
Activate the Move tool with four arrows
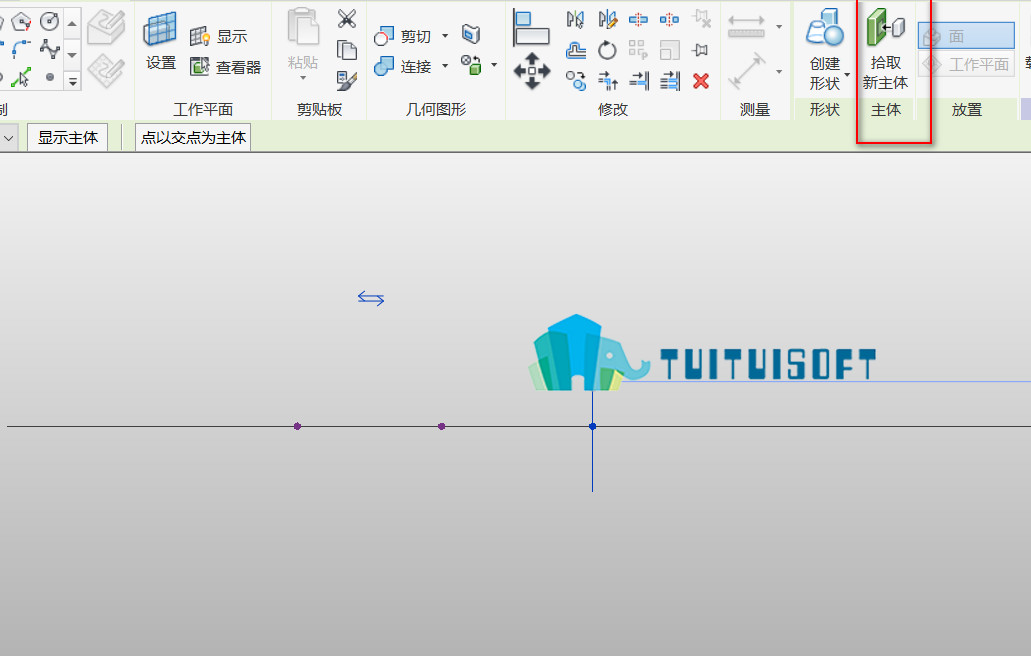(531, 70)
